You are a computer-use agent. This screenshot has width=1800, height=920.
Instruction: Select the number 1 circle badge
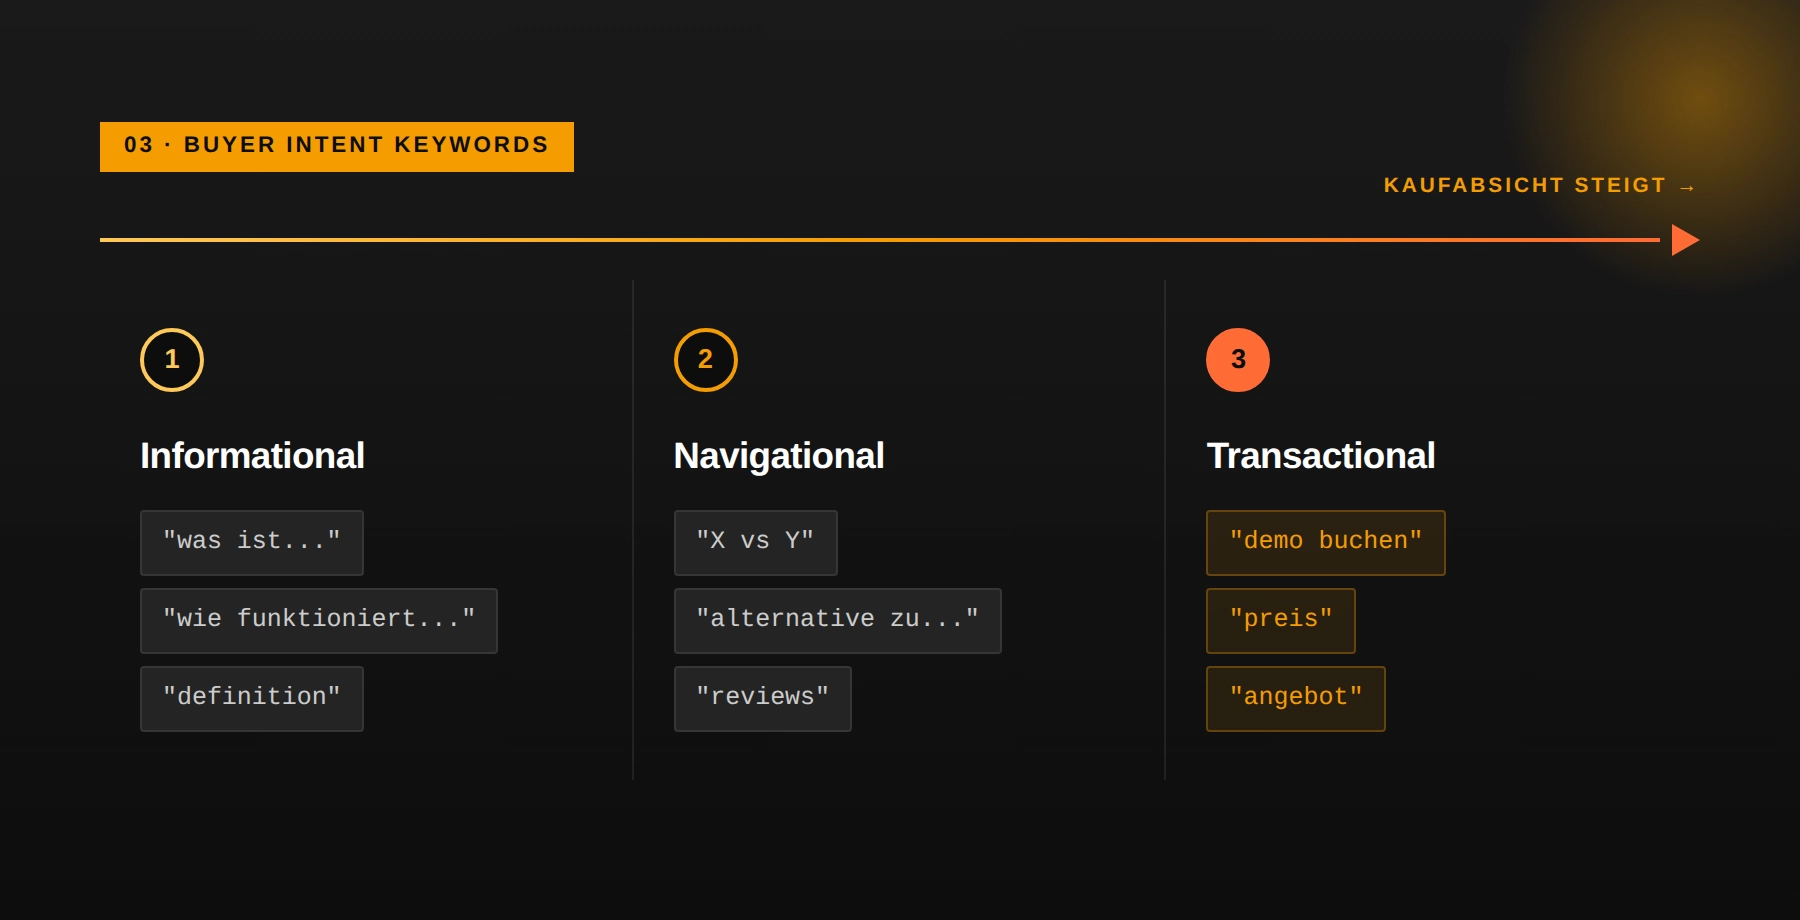coord(172,360)
